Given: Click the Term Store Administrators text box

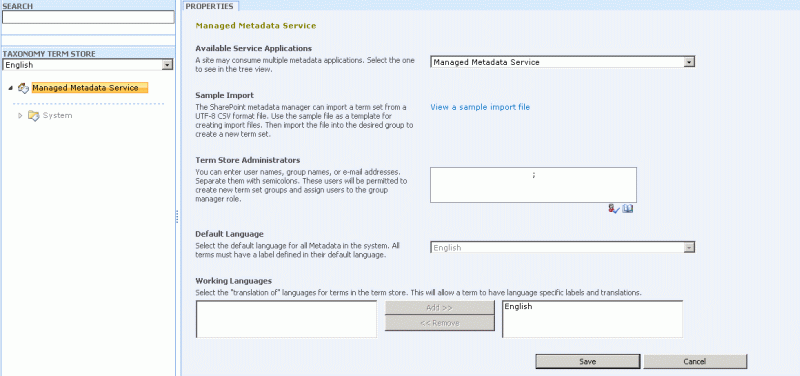Looking at the screenshot, I should (x=533, y=185).
